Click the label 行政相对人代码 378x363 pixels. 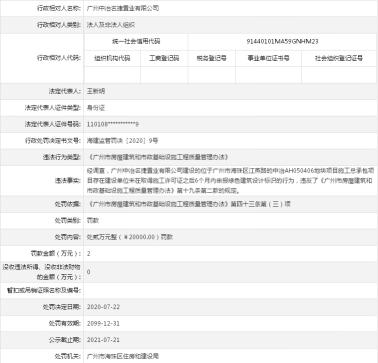tap(59, 58)
